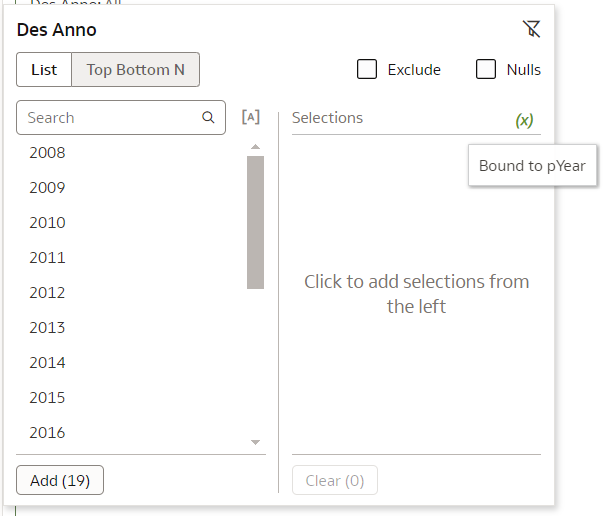This screenshot has height=516, width=604.
Task: Select the year 2010 from the list
Action: pos(47,223)
